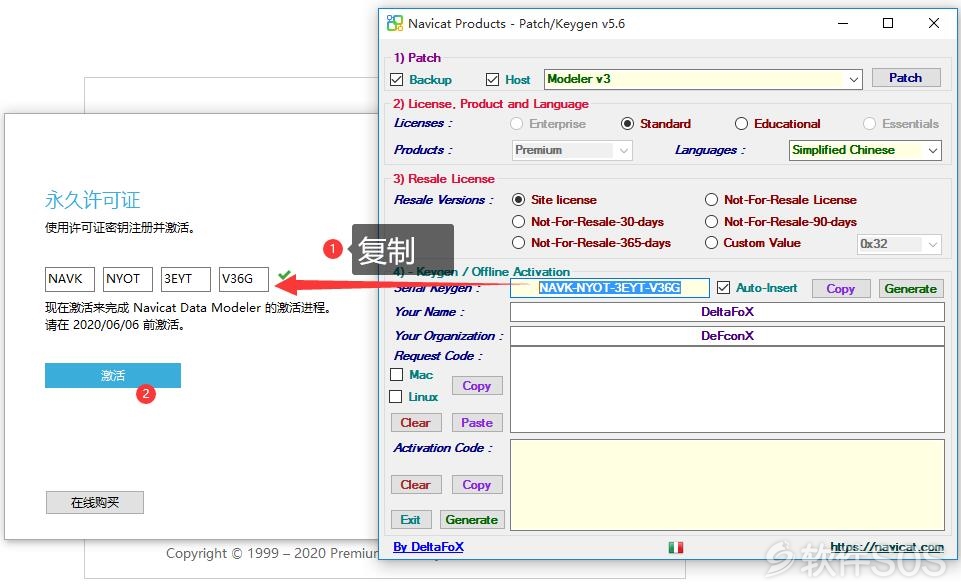Click the Paste button
This screenshot has height=588, width=961.
477,422
